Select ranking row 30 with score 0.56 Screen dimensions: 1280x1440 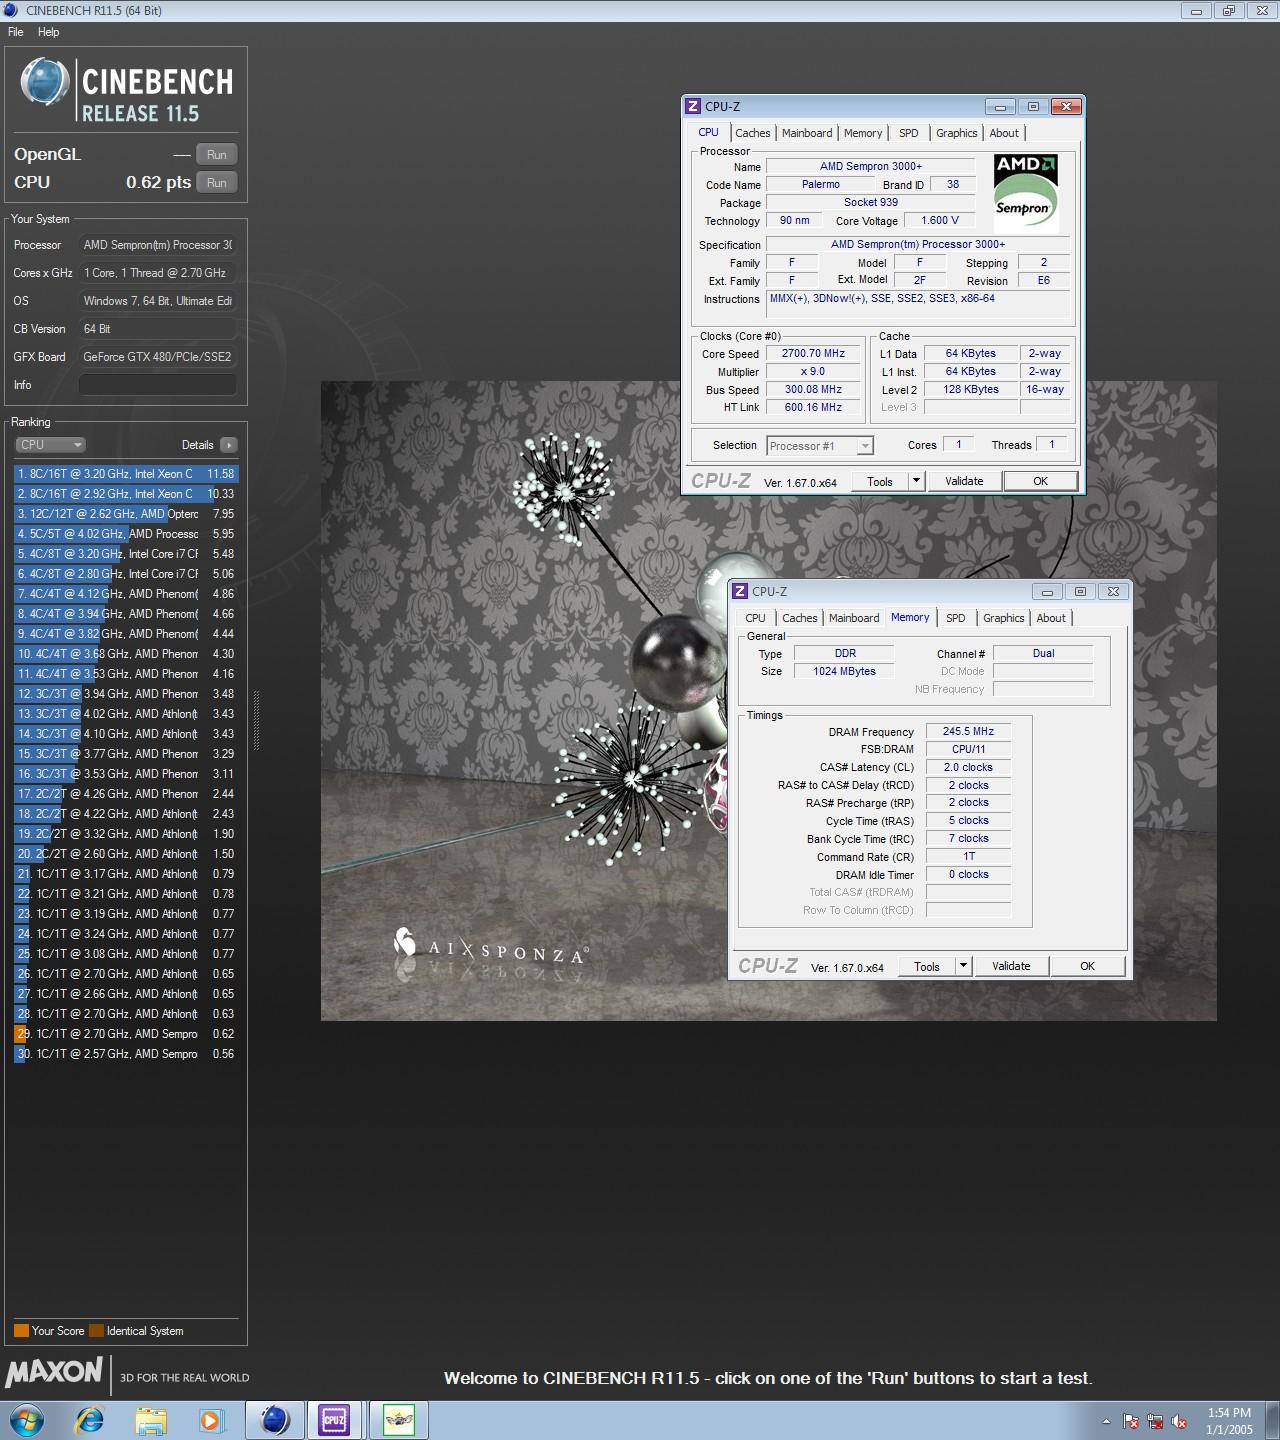[126, 1054]
